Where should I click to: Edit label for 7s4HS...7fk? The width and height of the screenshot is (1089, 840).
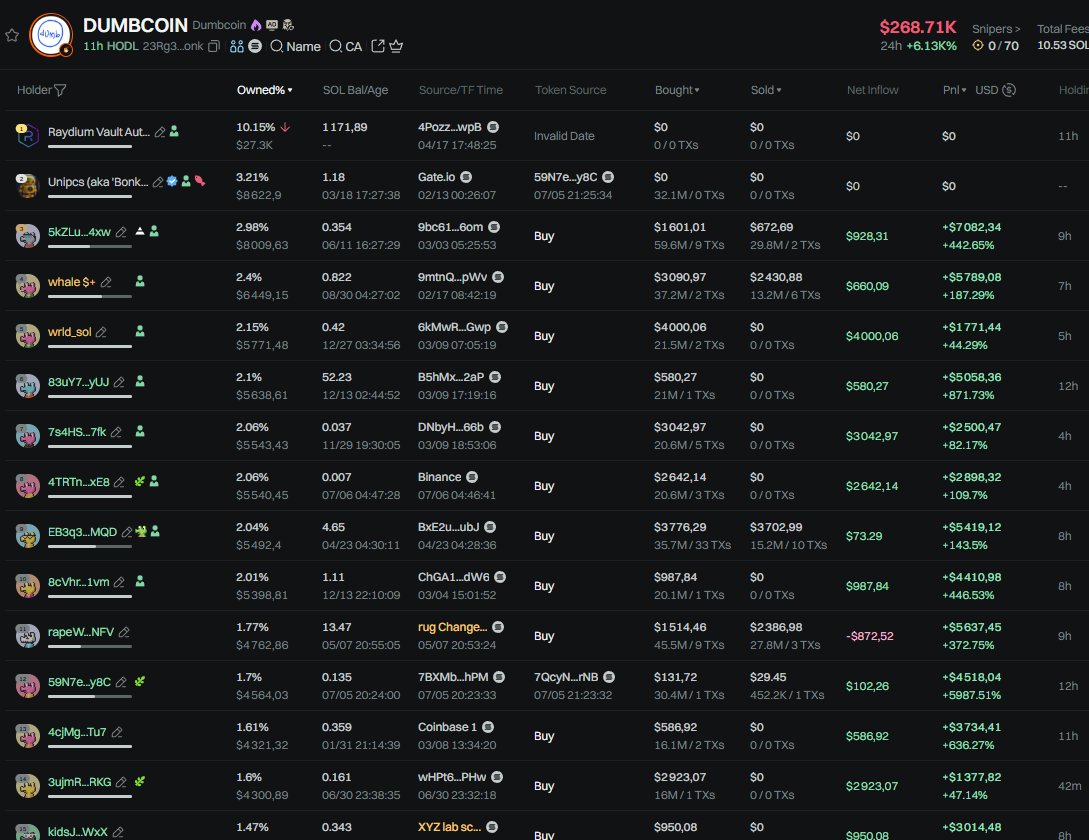116,432
